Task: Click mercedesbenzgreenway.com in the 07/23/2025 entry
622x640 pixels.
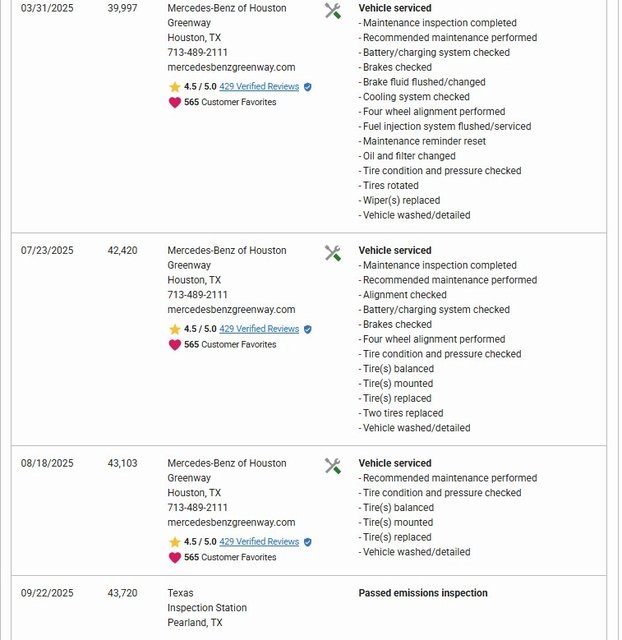Action: pyautogui.click(x=231, y=310)
